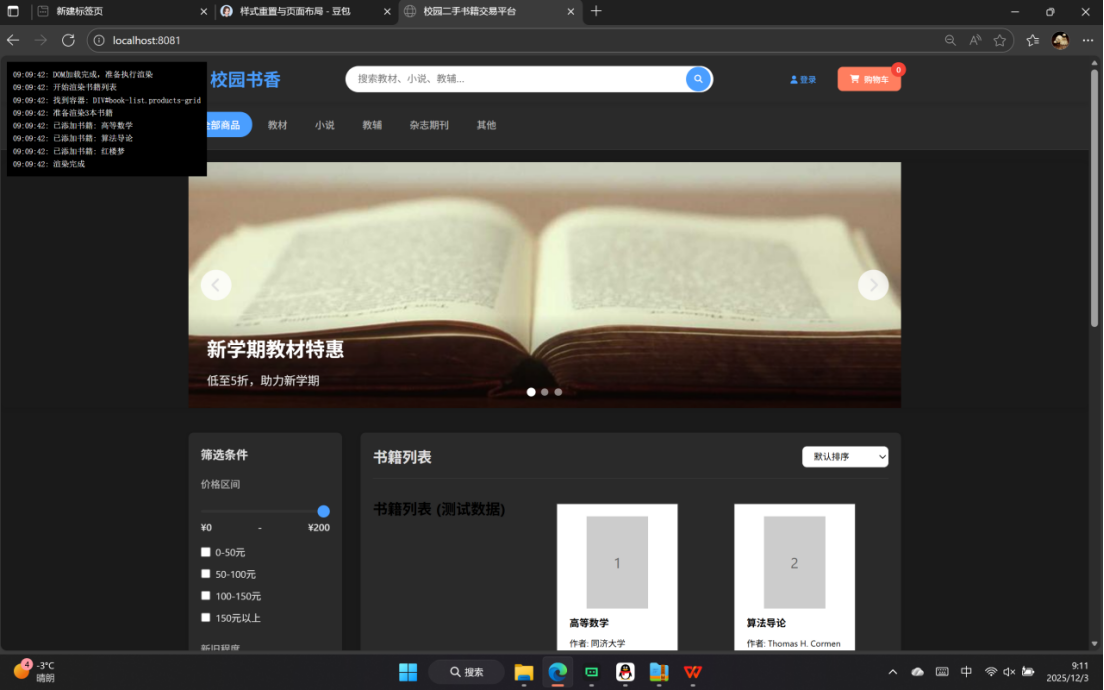Check the 150元以上 price filter

206,617
